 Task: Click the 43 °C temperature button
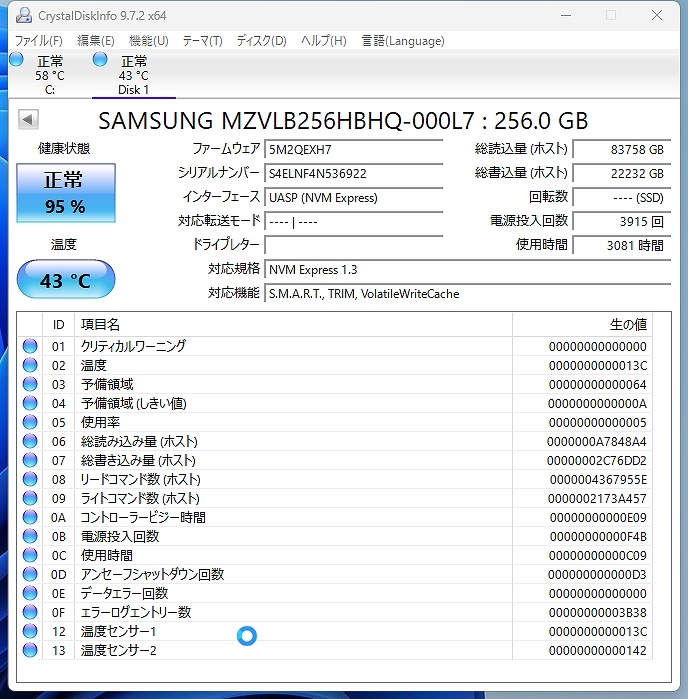pos(65,280)
